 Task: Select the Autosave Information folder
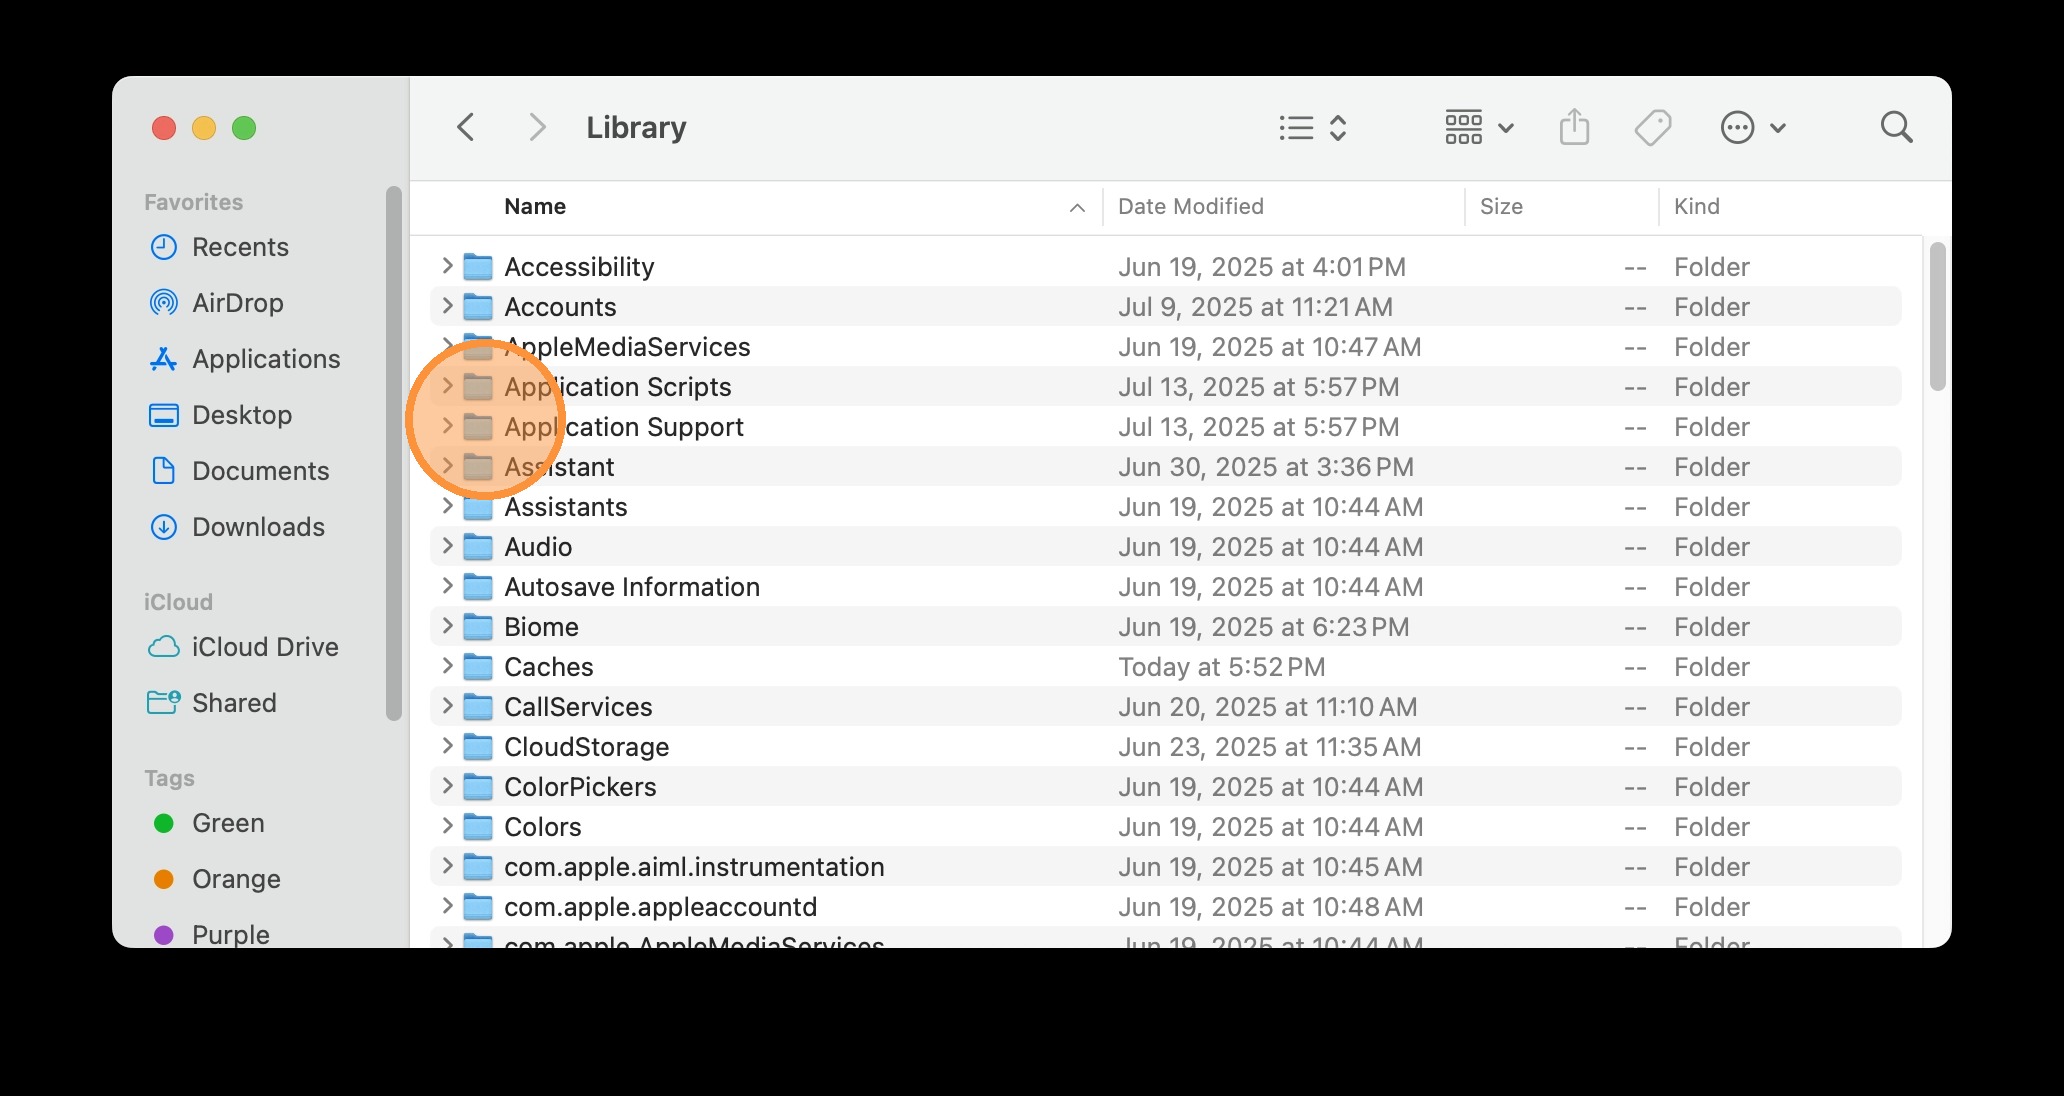click(1165, 587)
